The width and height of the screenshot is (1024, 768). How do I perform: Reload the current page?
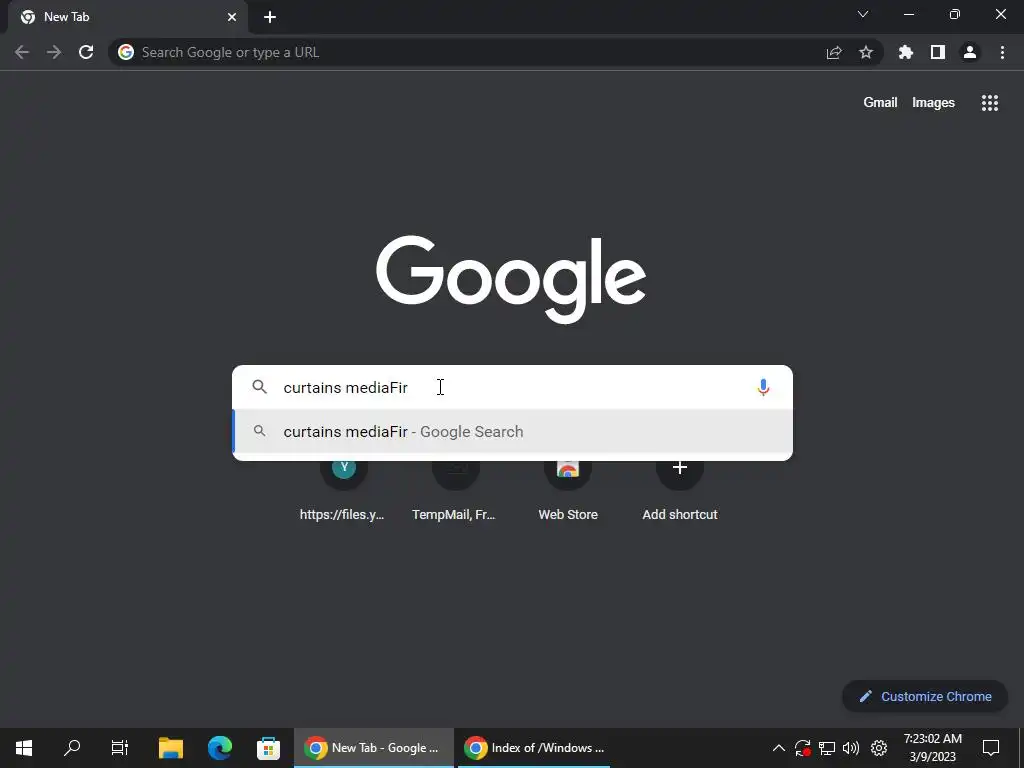pyautogui.click(x=86, y=52)
